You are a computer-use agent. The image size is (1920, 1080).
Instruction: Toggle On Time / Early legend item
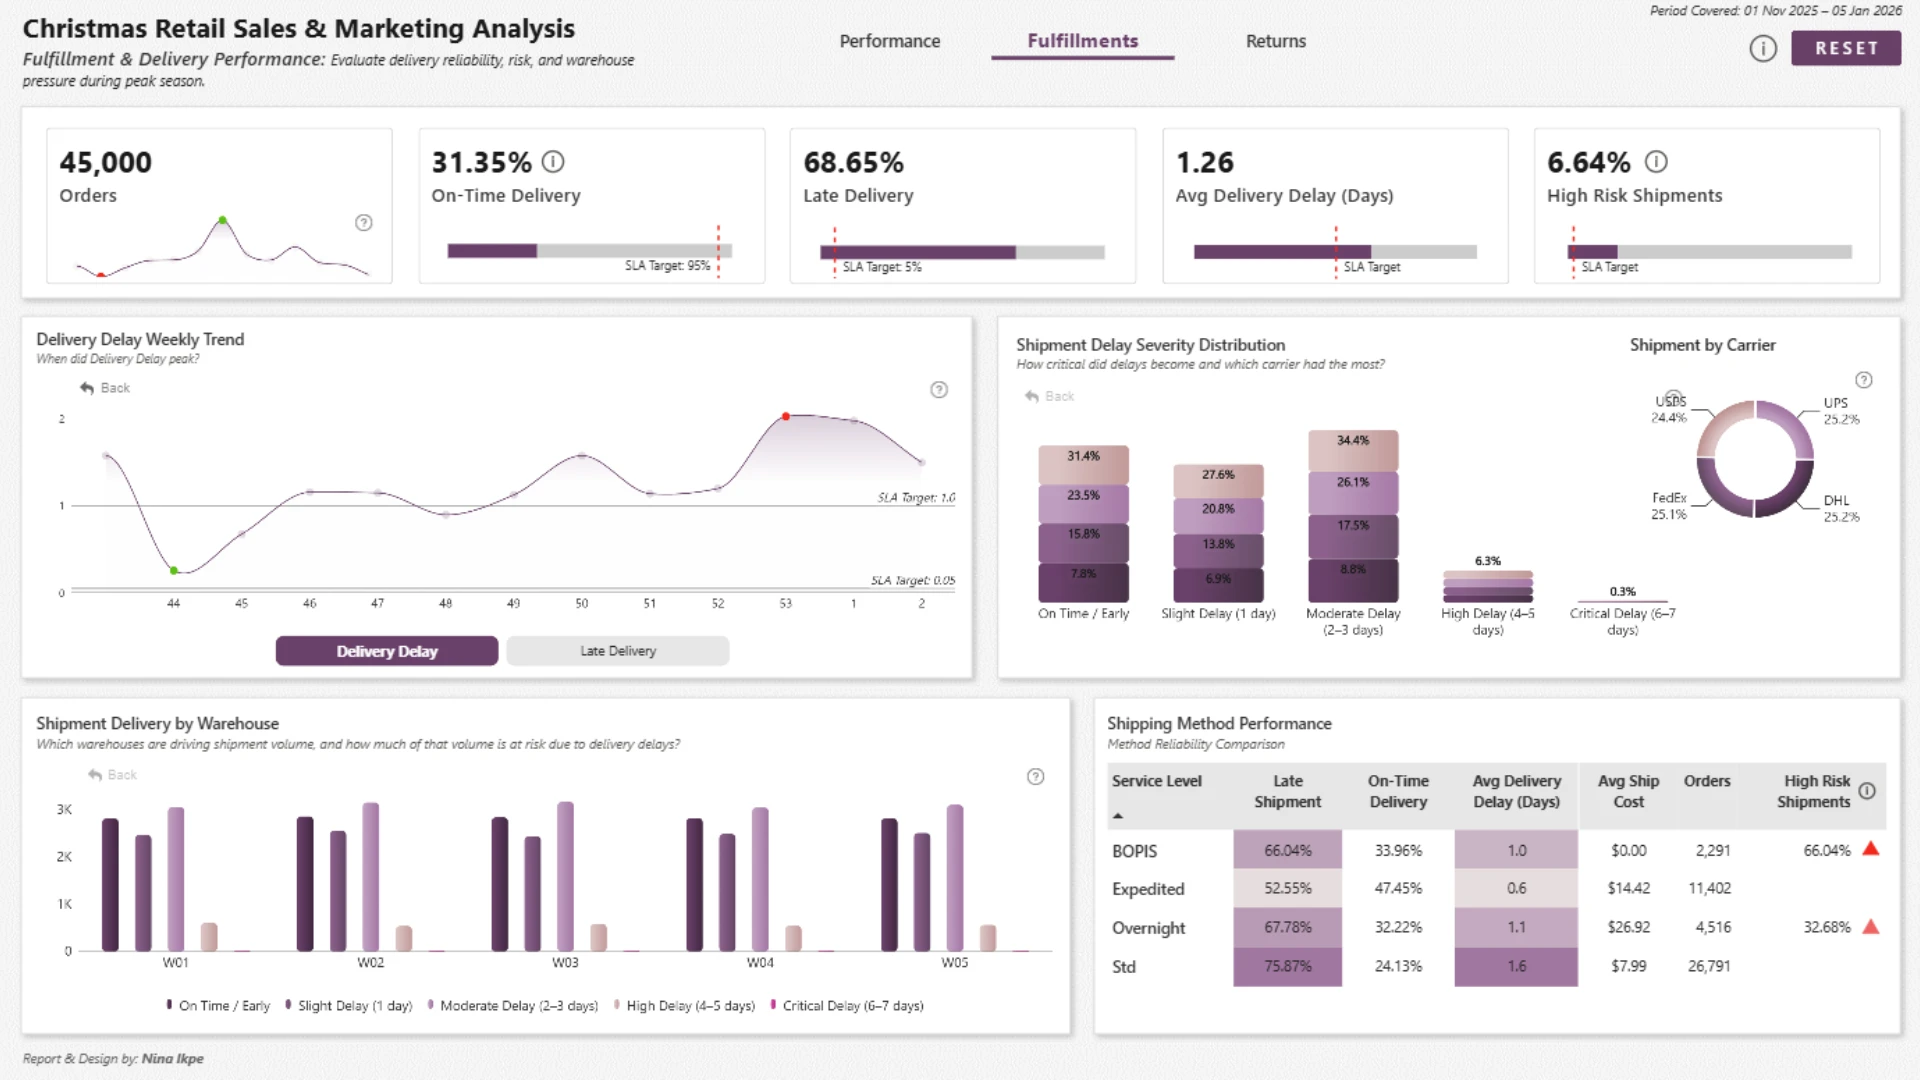tap(218, 1006)
